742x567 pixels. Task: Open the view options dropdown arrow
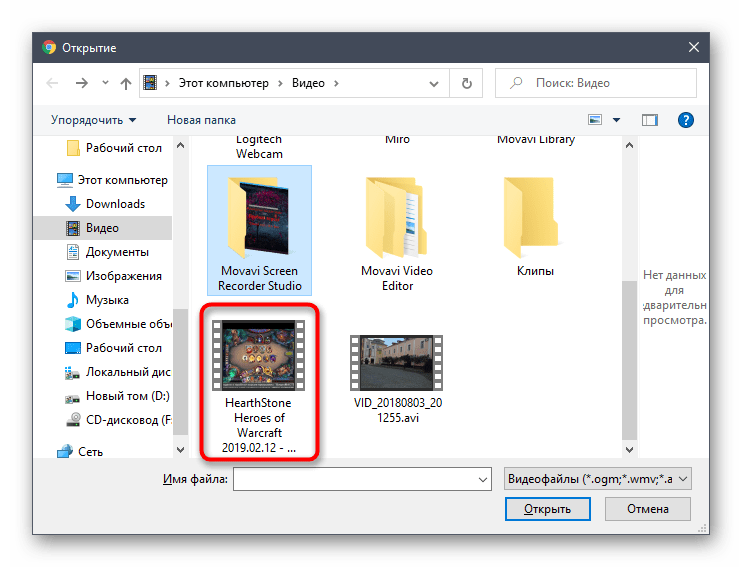point(616,120)
